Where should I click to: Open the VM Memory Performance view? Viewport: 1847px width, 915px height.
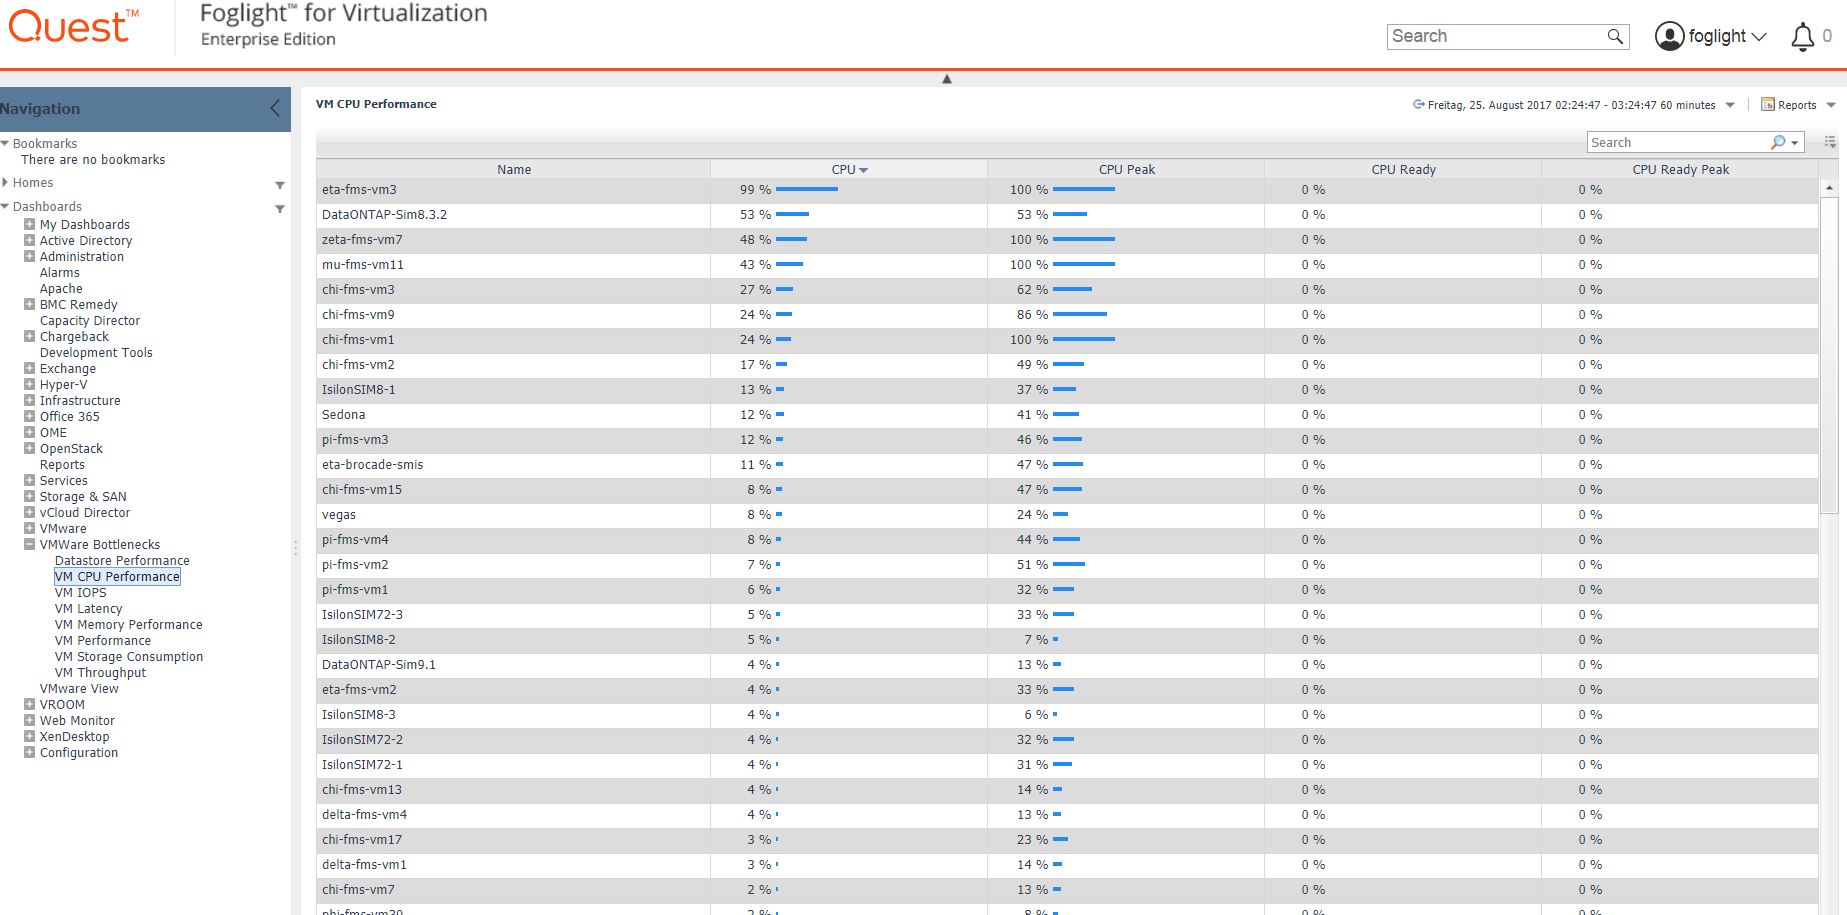128,625
